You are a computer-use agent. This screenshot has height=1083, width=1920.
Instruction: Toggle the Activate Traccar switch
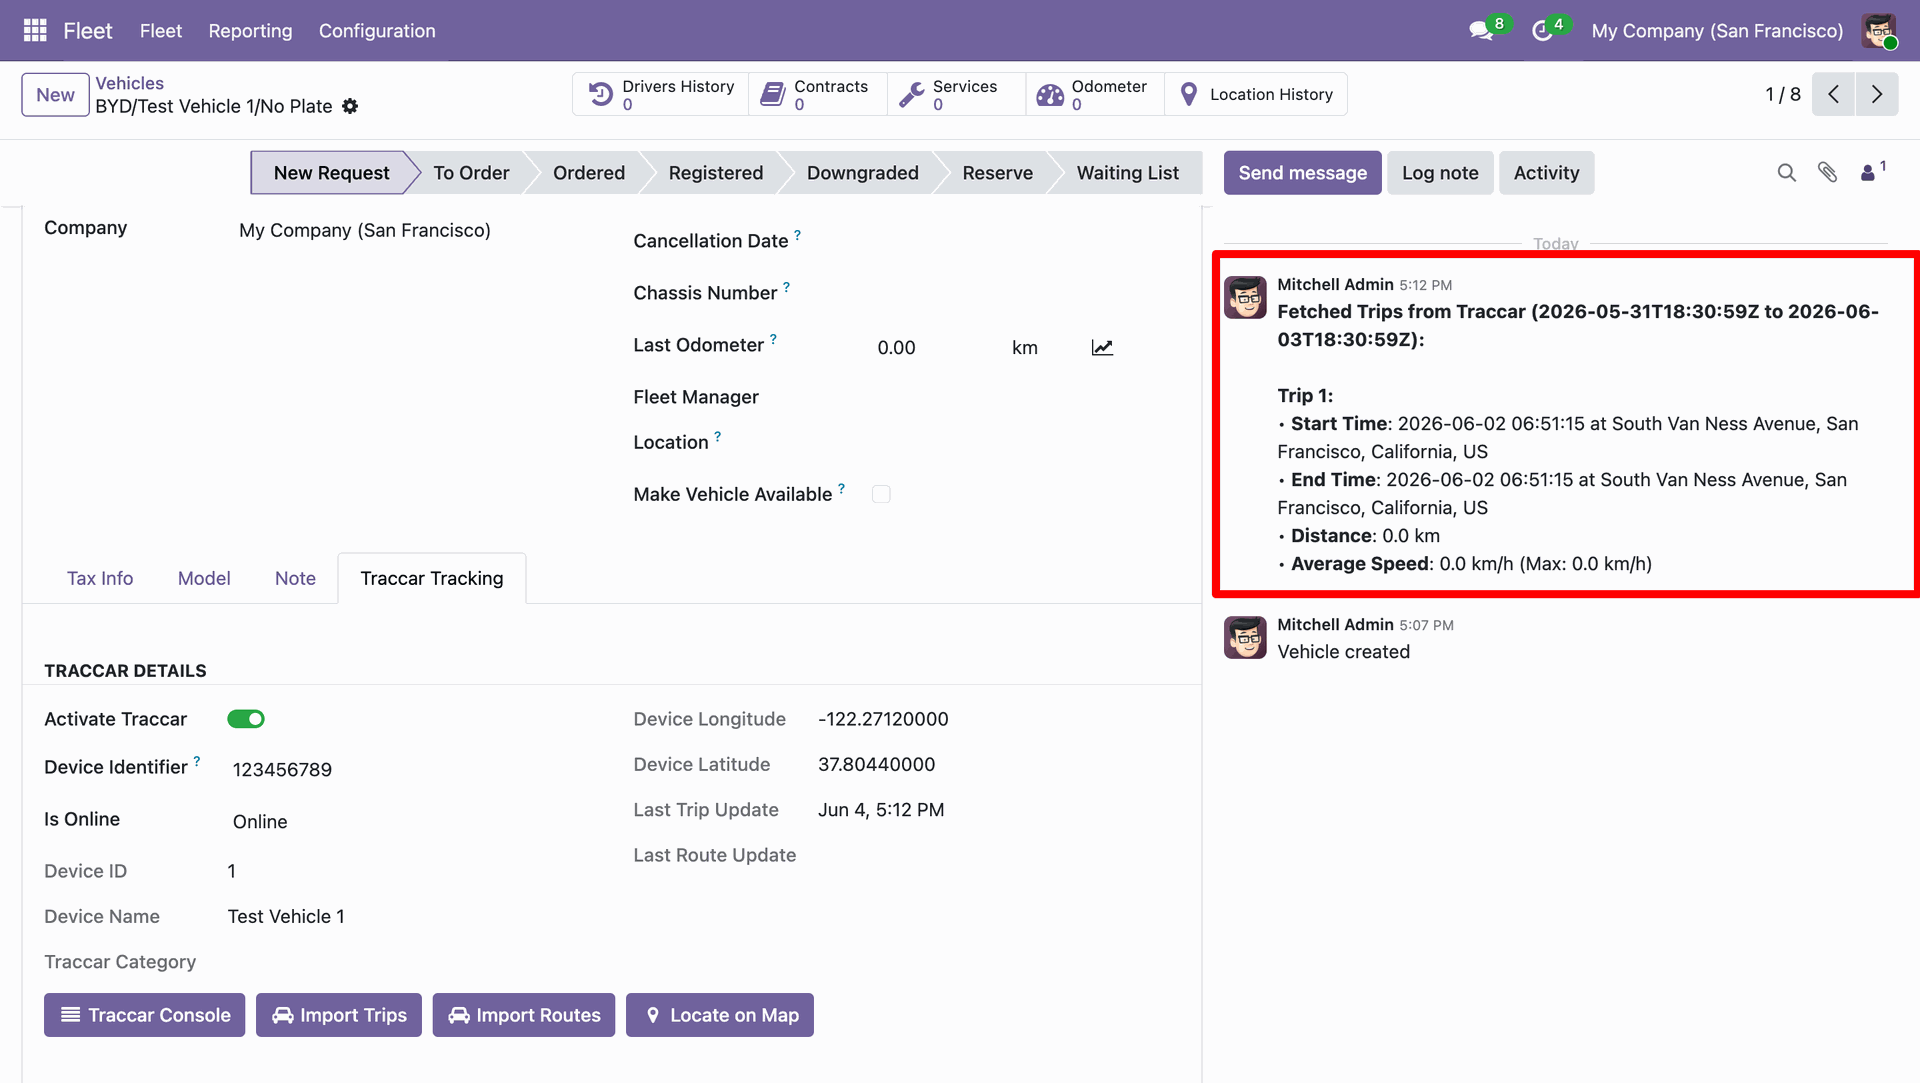(246, 719)
